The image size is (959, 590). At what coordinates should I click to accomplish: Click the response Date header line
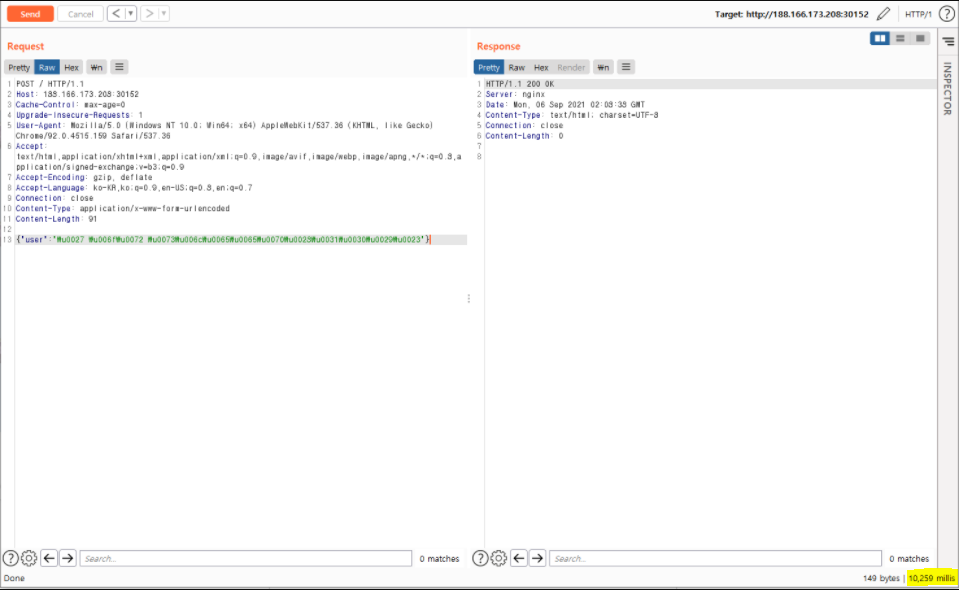coord(565,105)
